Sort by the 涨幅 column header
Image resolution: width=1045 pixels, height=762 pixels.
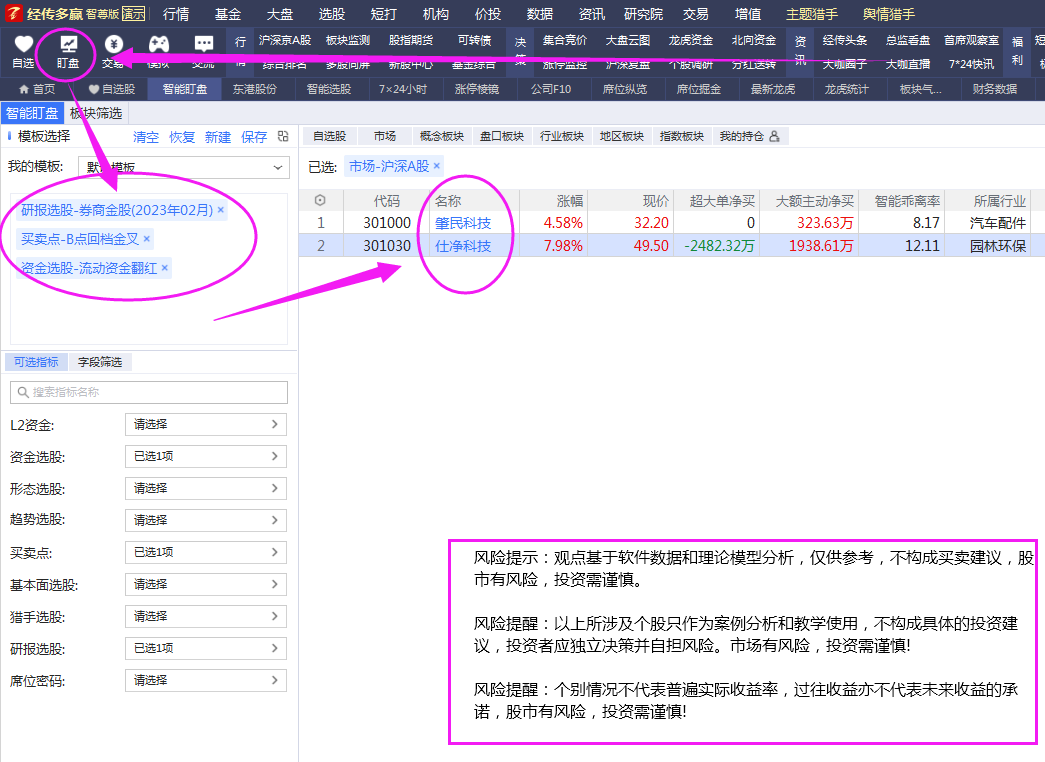point(570,201)
